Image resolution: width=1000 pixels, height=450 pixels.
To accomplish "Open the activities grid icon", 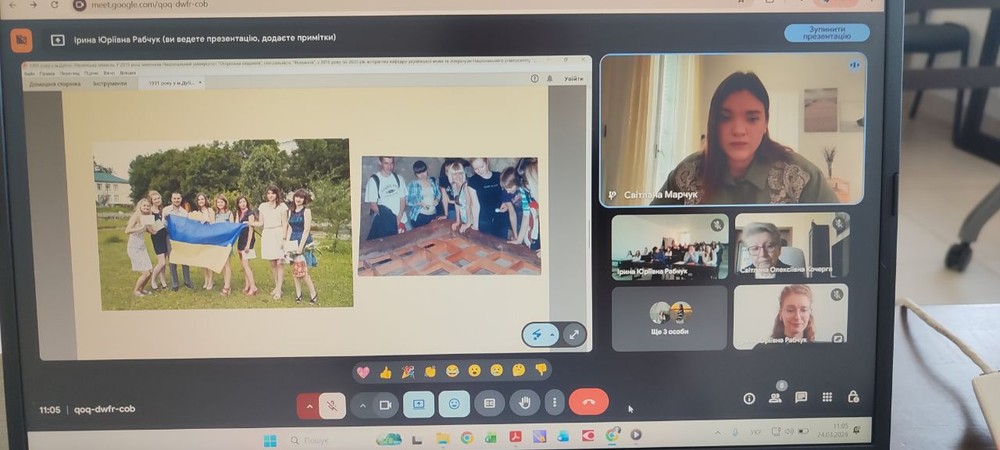I will click(x=827, y=397).
